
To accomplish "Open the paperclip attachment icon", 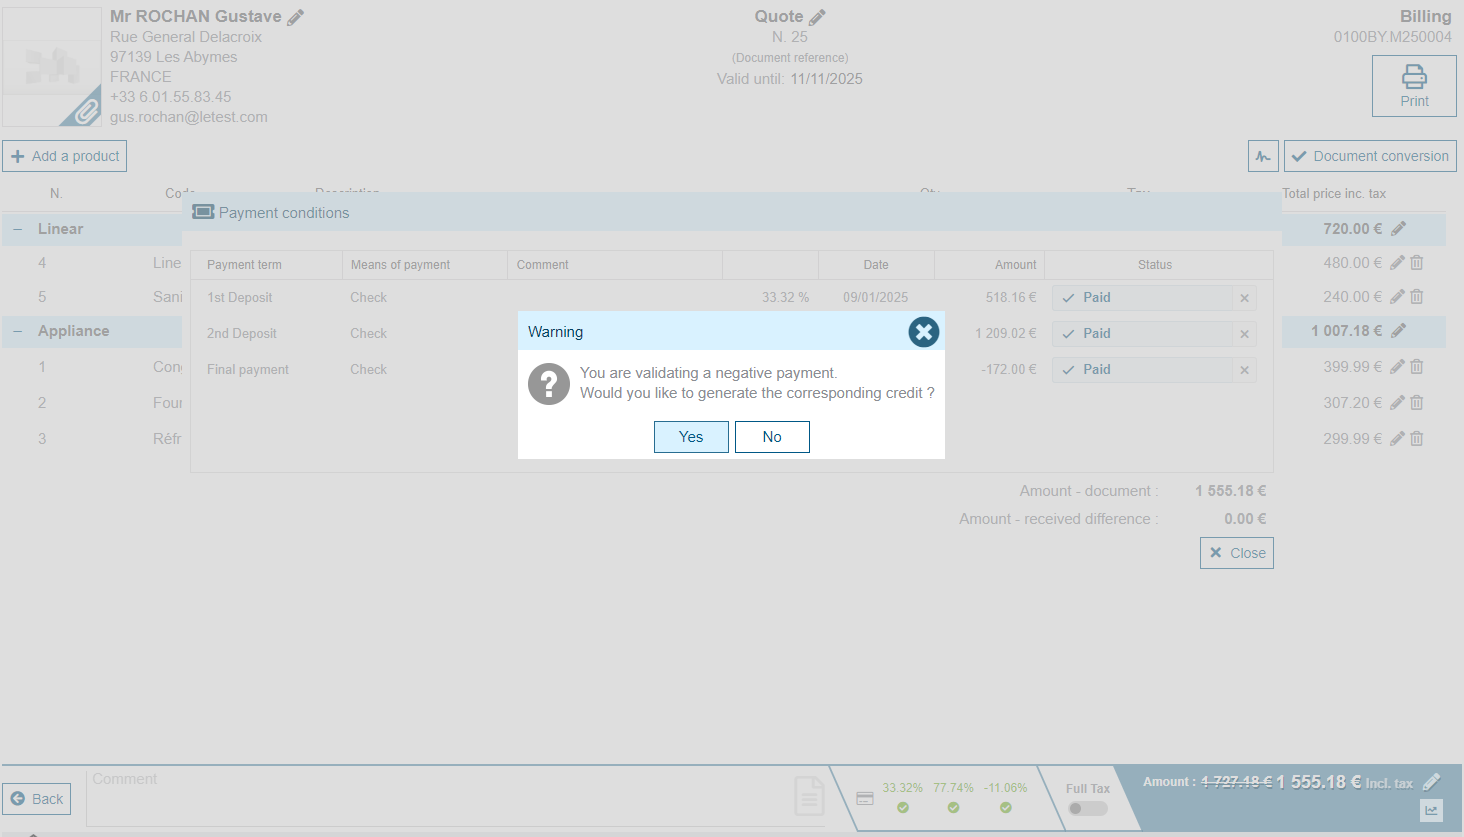I will tap(86, 110).
